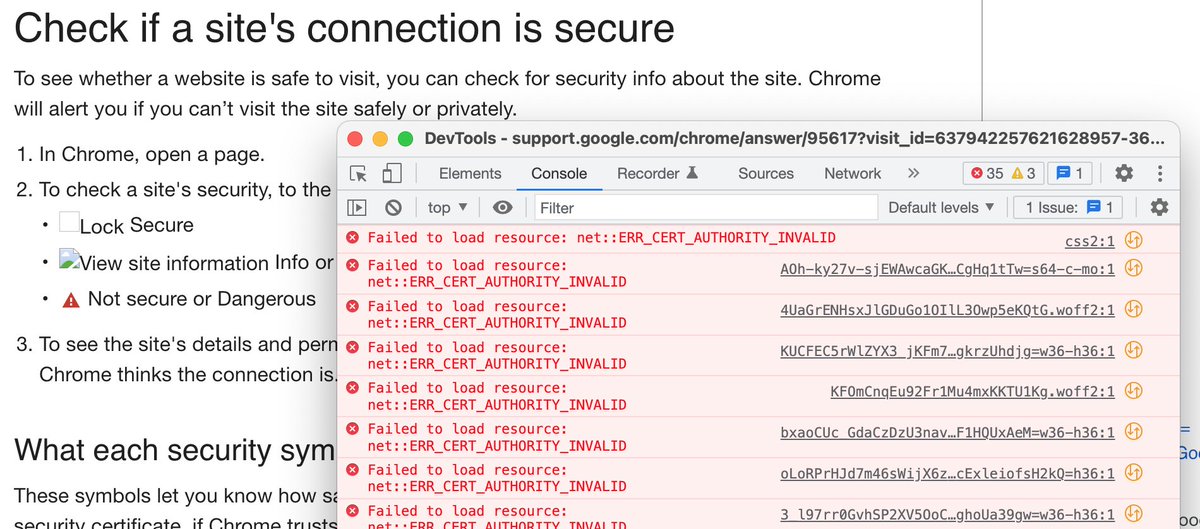The width and height of the screenshot is (1200, 529).
Task: Click the orange icon beside KUCFEC5rWlZYX3 link
Action: tap(1133, 350)
